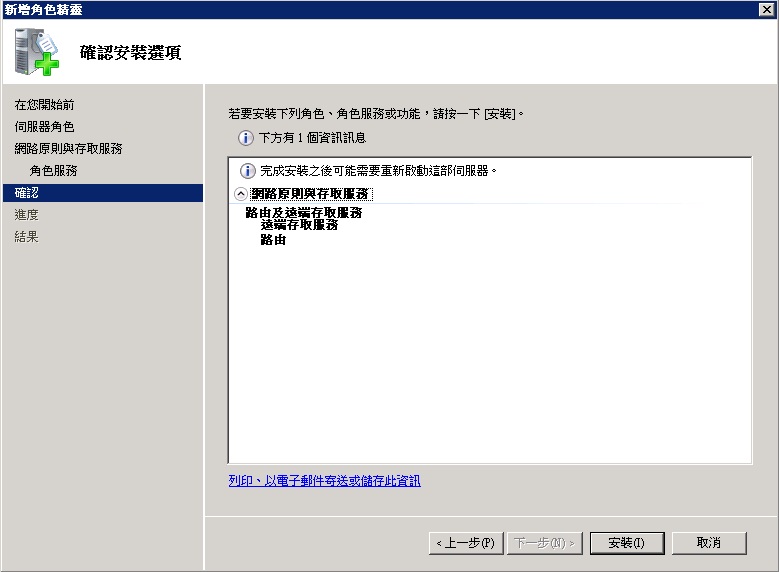Click the info icon beside the restart message
The height and width of the screenshot is (572, 779).
pos(247,171)
